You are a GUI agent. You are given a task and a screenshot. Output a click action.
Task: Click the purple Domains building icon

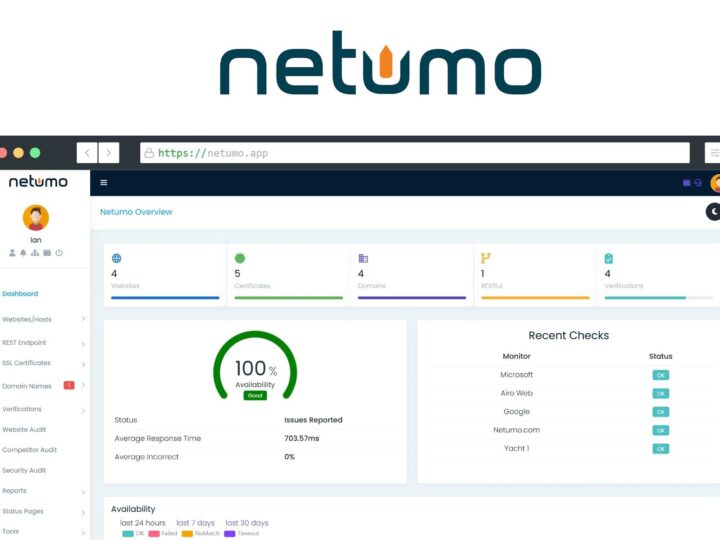coord(363,258)
